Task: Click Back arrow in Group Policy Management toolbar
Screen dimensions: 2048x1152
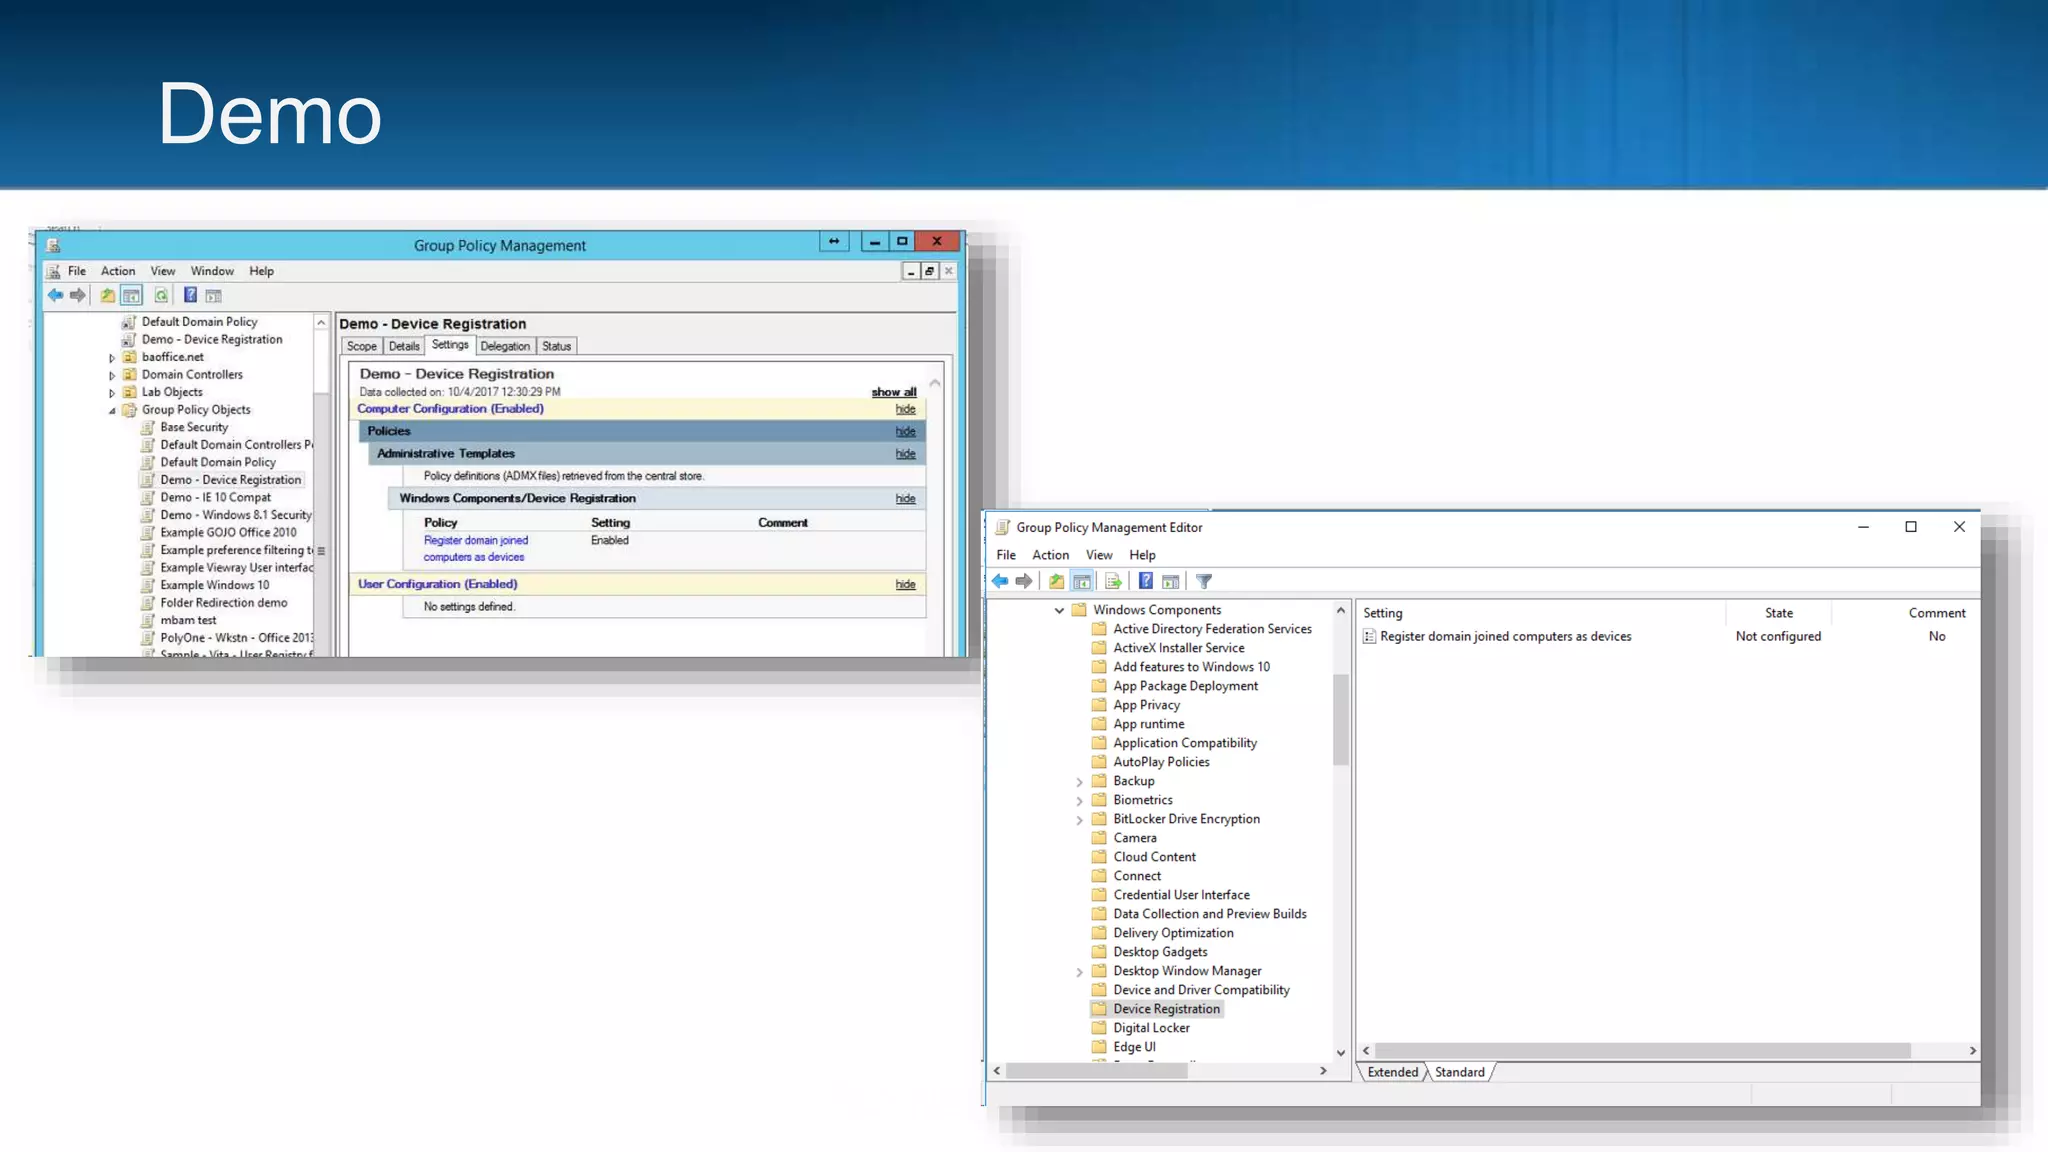Action: click(55, 295)
